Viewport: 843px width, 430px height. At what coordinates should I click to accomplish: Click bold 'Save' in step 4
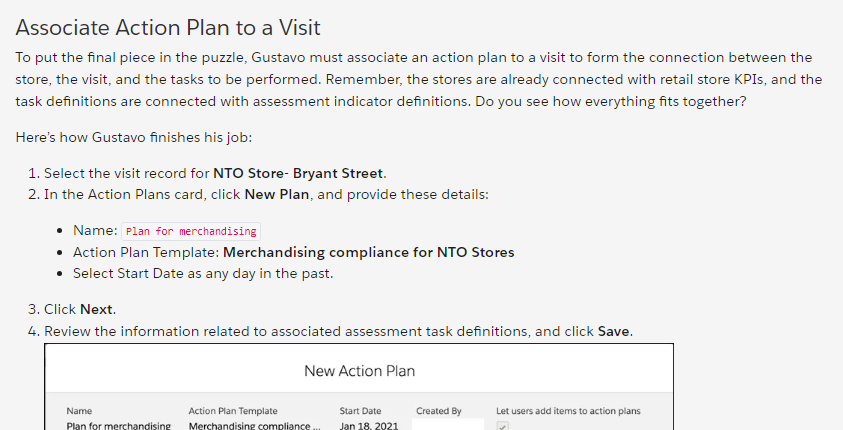point(613,331)
